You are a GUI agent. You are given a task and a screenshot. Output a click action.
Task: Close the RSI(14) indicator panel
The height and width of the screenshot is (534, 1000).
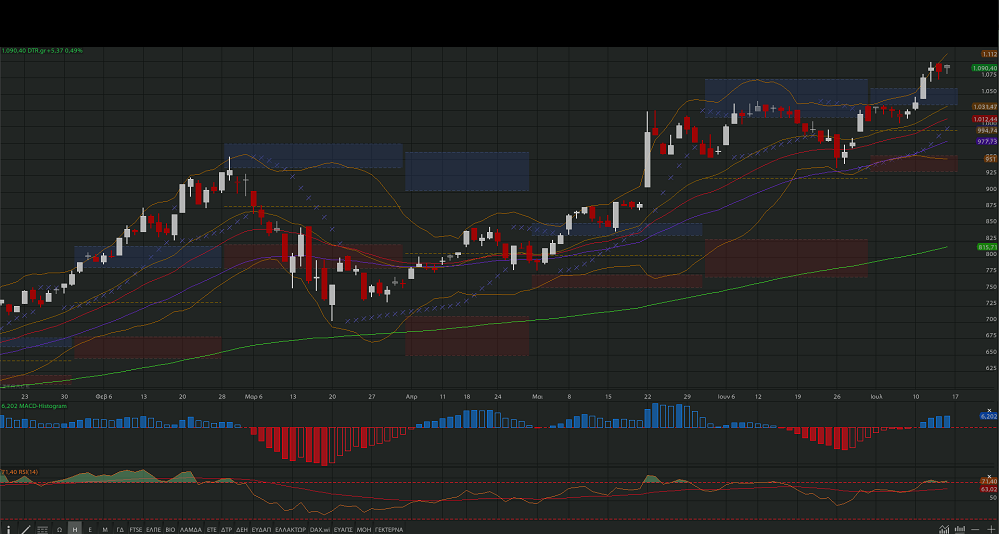(x=990, y=477)
